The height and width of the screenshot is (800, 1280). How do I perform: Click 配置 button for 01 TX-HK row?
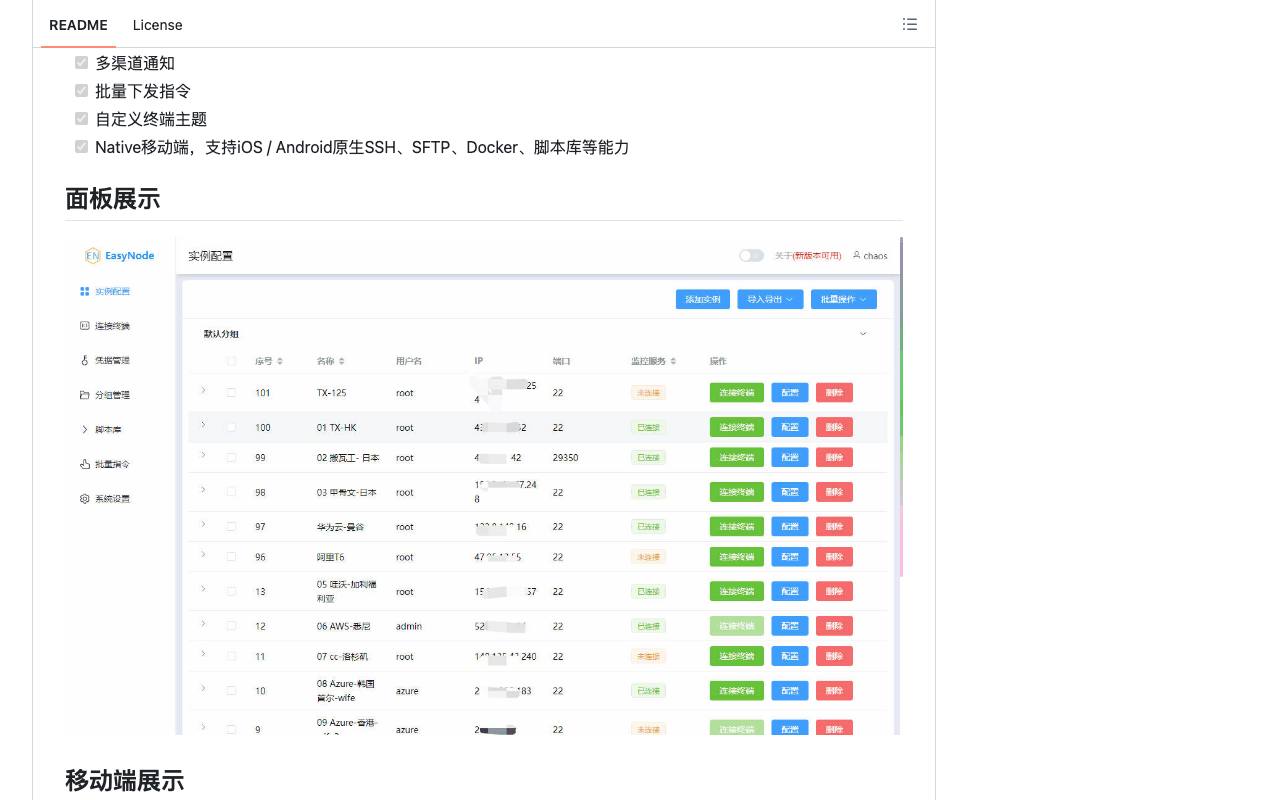point(790,427)
